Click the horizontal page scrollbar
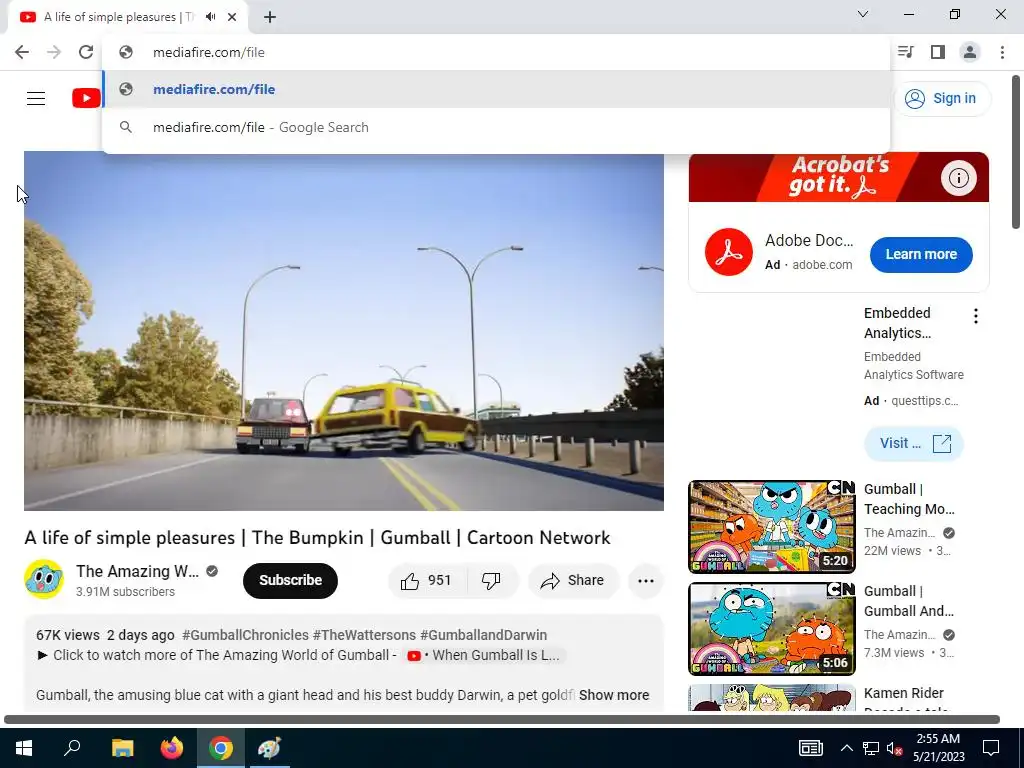Screen dimensions: 1024x768 (502, 720)
